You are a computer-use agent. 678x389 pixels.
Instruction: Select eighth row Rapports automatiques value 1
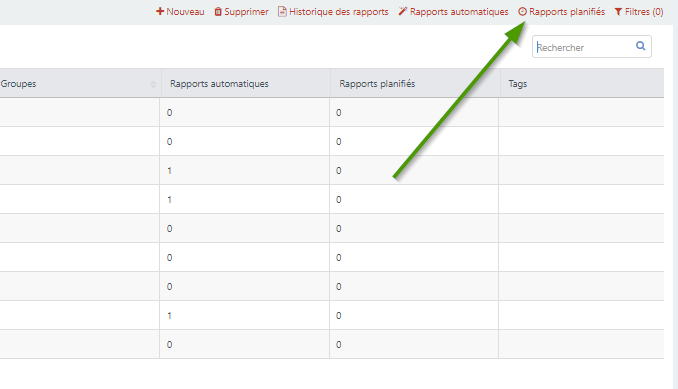(170, 316)
